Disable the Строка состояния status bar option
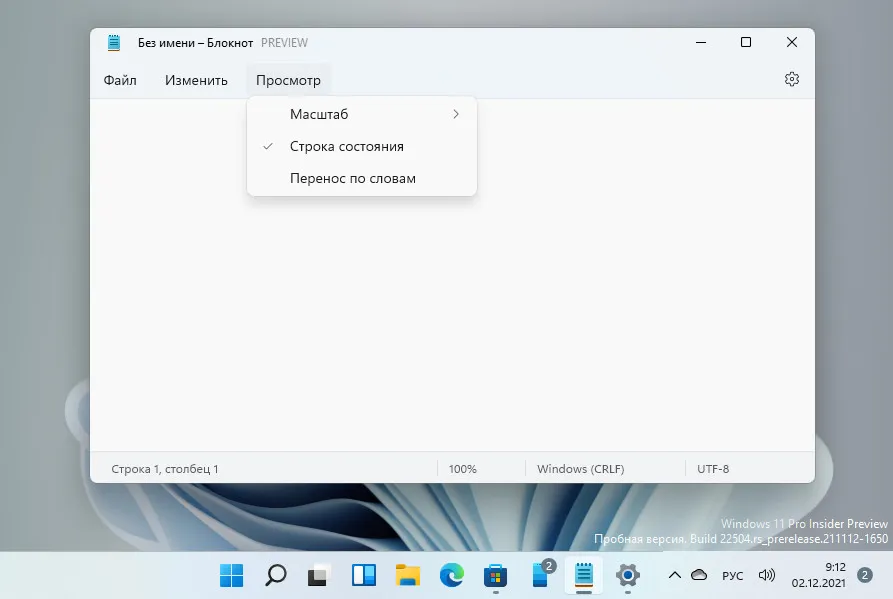This screenshot has height=599, width=893. click(346, 146)
